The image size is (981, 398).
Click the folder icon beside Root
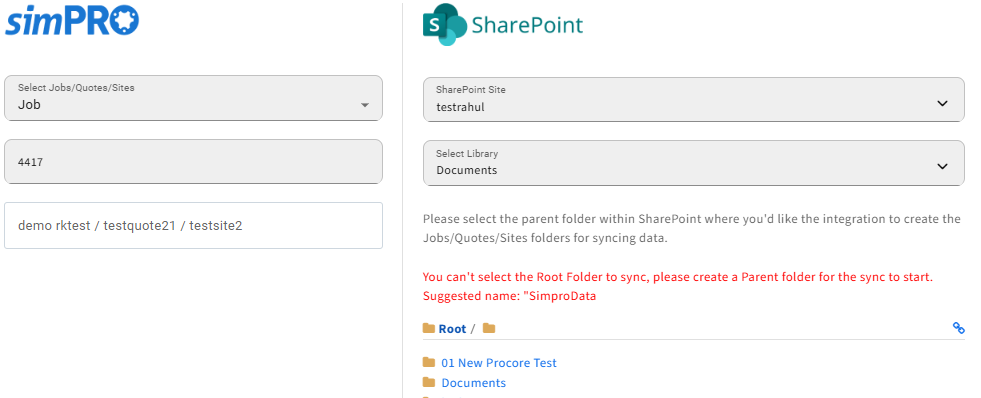tap(429, 329)
